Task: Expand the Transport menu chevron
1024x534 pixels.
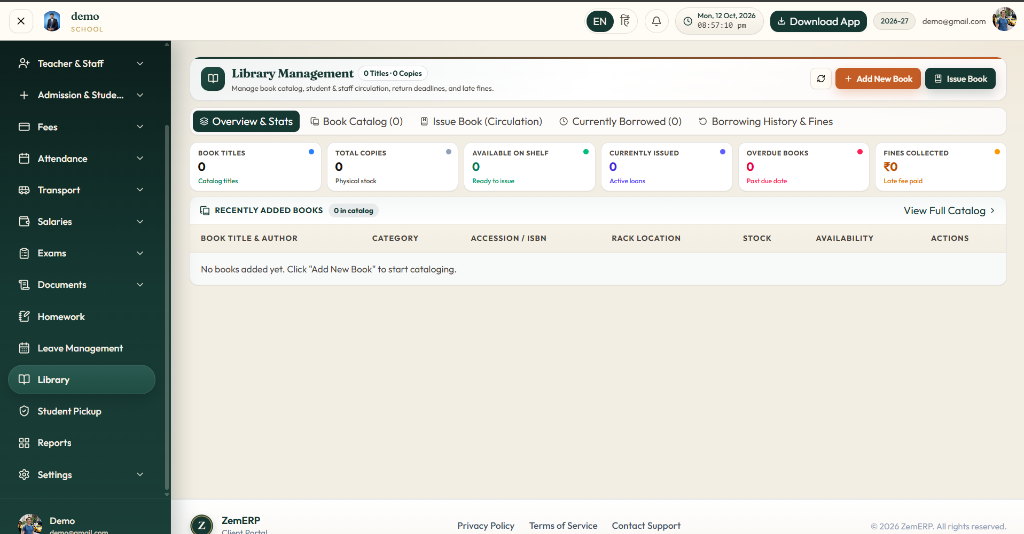Action: (x=140, y=190)
